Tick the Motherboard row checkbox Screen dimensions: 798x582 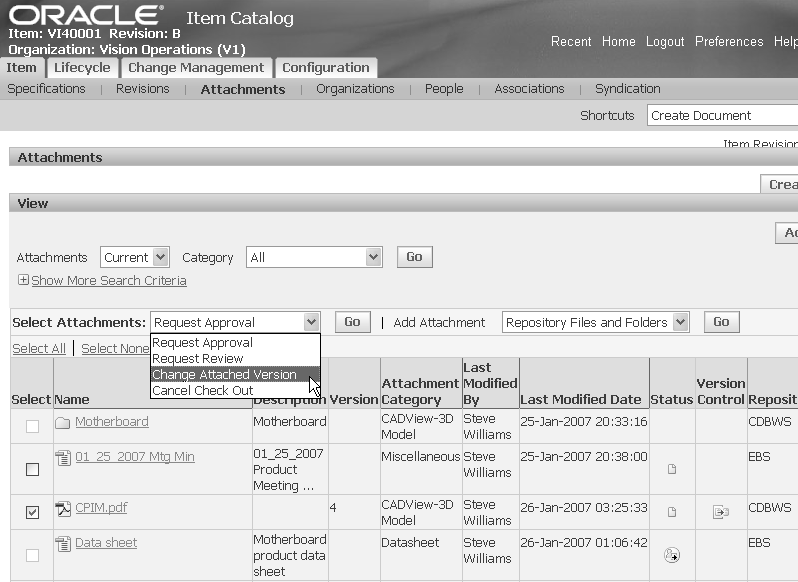click(32, 426)
